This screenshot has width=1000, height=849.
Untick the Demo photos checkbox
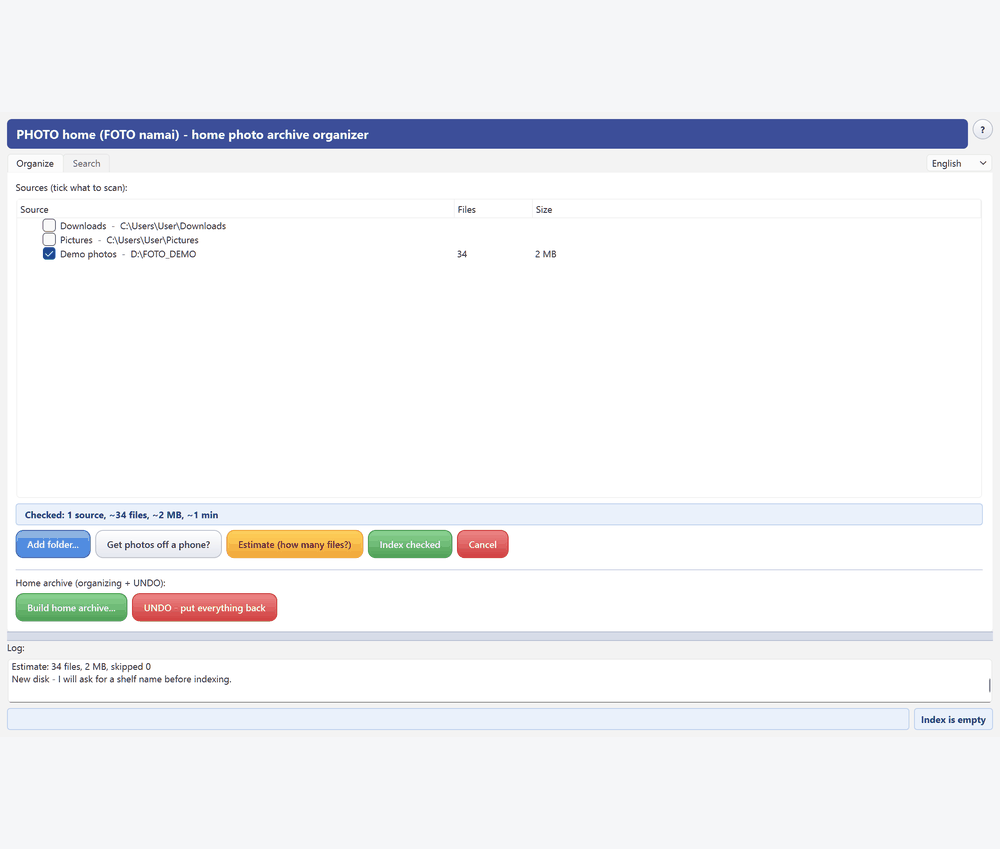tap(49, 253)
